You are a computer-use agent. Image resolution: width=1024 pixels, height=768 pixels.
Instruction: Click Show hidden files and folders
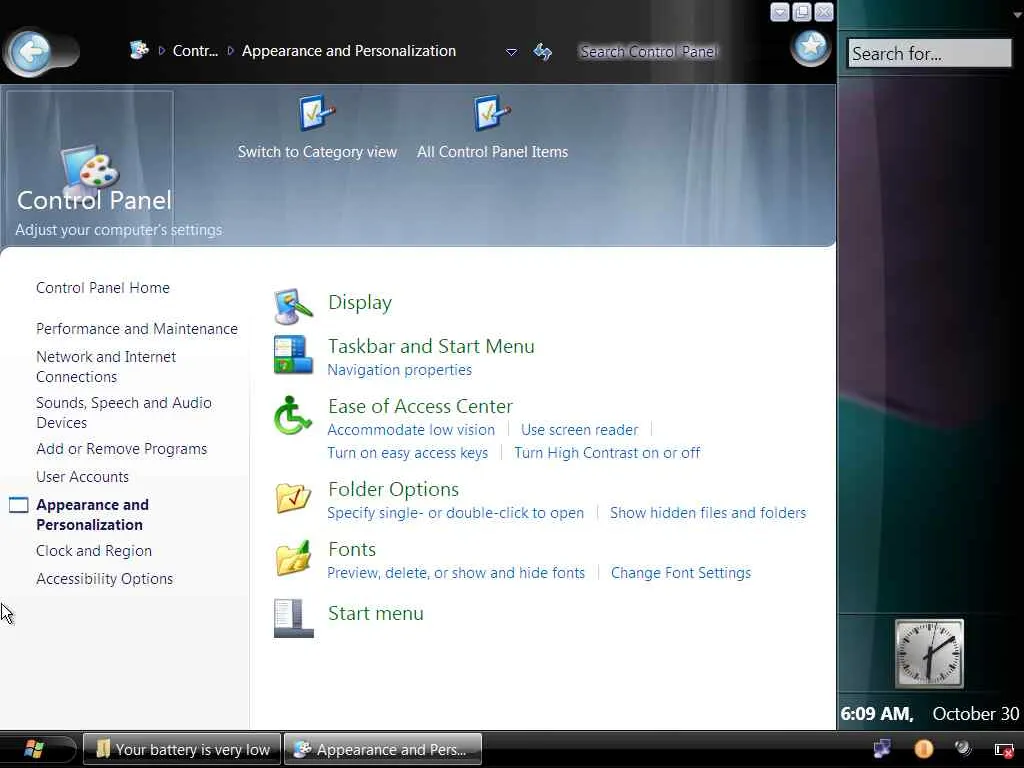pos(708,513)
